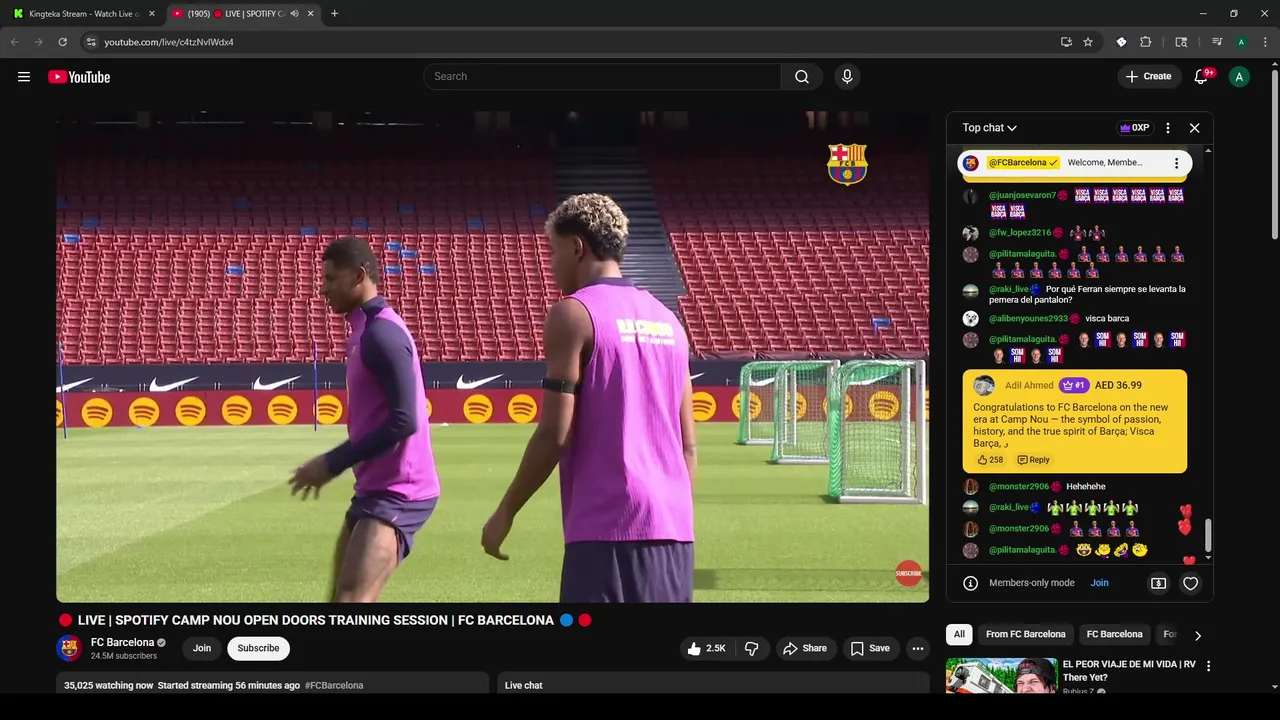1280x720 pixels.
Task: Click the page vertical scrollbar
Action: 1273,154
